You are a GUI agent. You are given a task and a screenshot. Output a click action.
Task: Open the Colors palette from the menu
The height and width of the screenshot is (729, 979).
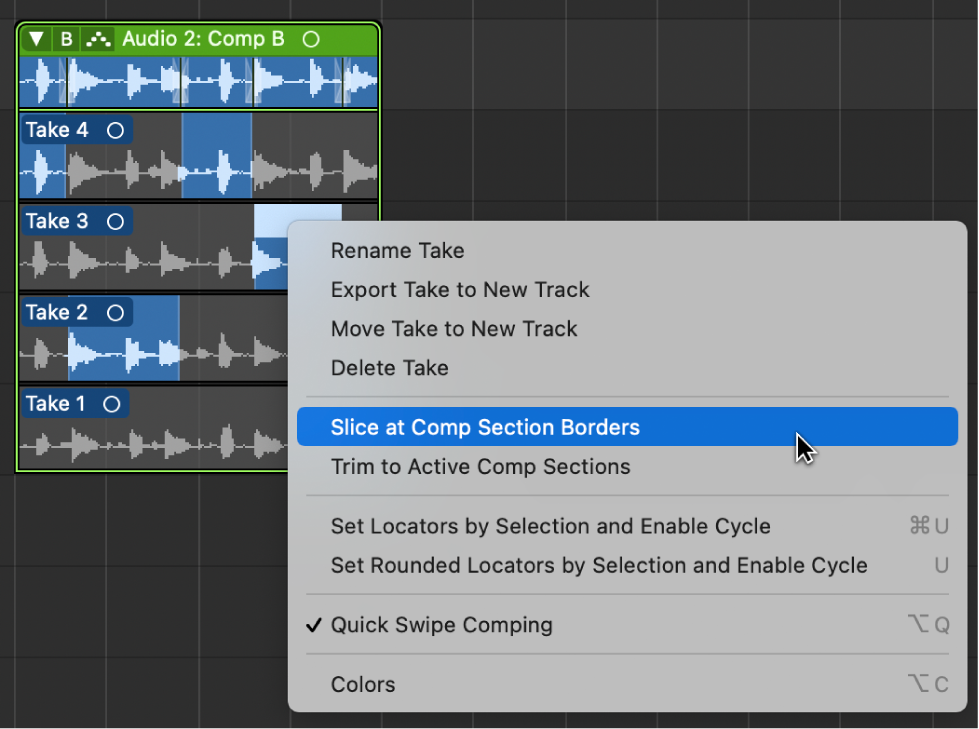pyautogui.click(x=363, y=684)
